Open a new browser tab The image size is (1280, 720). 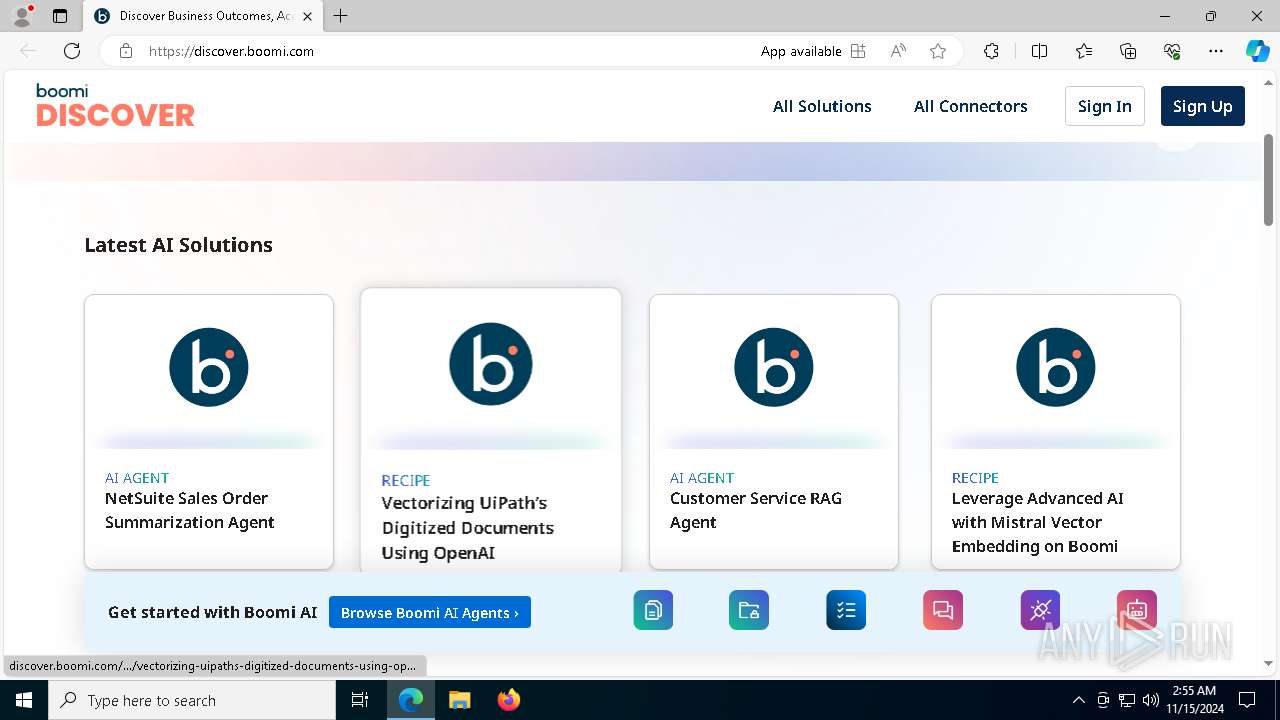click(341, 16)
